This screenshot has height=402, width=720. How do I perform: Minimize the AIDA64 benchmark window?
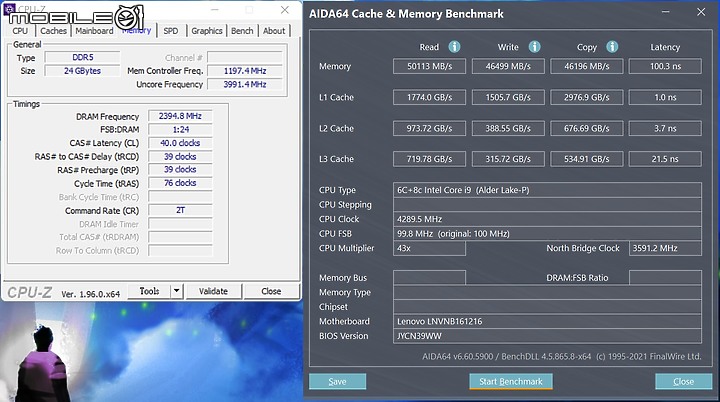click(x=665, y=12)
